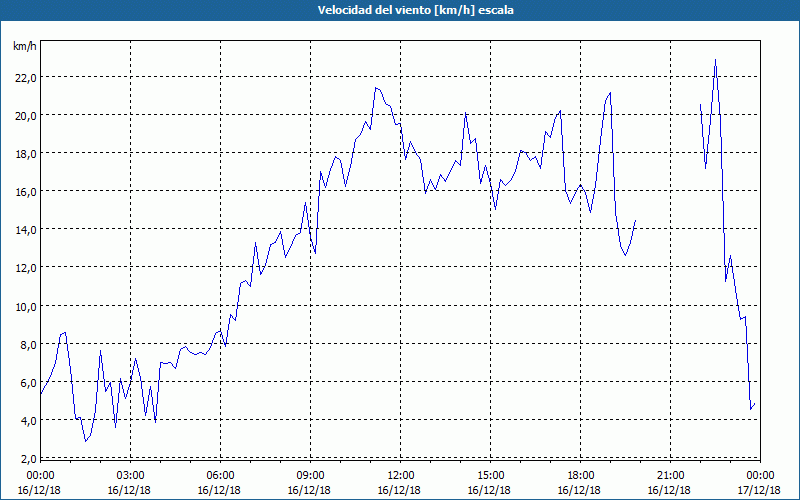Select the 16/12/18 date under 21:00
The height and width of the screenshot is (500, 800).
click(x=669, y=490)
